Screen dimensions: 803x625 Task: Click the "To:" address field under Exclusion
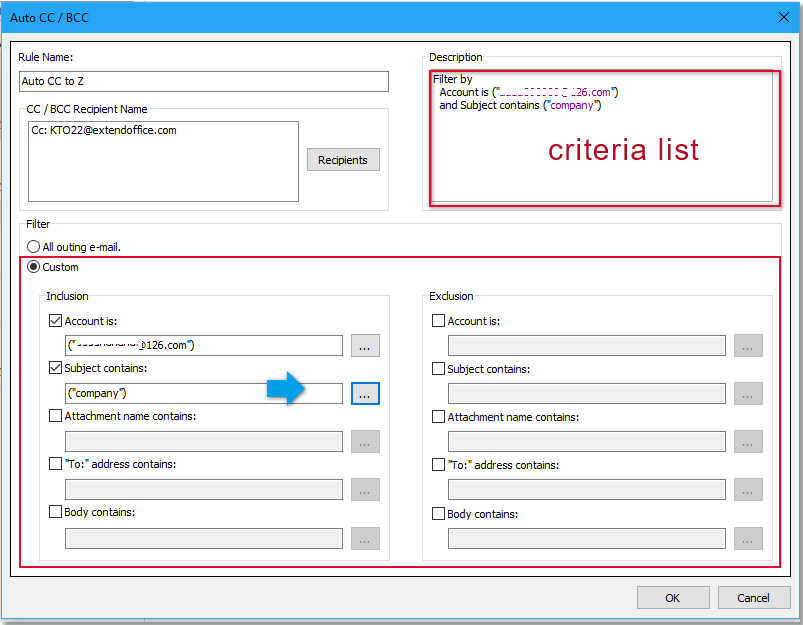586,489
